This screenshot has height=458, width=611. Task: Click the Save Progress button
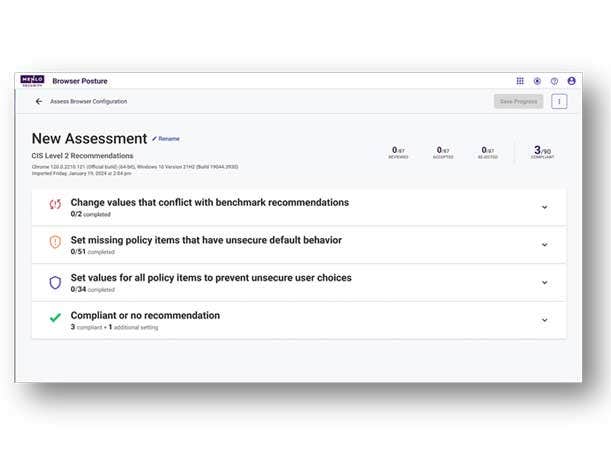519,101
